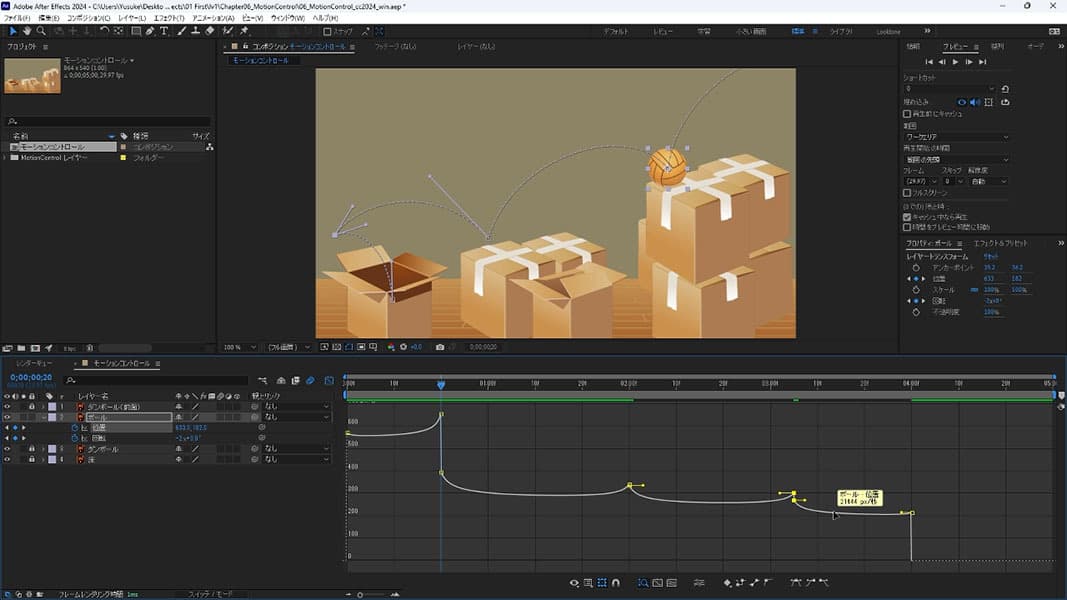Image resolution: width=1067 pixels, height=600 pixels.
Task: Collapse the ボール layer properties twirl arrow
Action: pos(44,417)
